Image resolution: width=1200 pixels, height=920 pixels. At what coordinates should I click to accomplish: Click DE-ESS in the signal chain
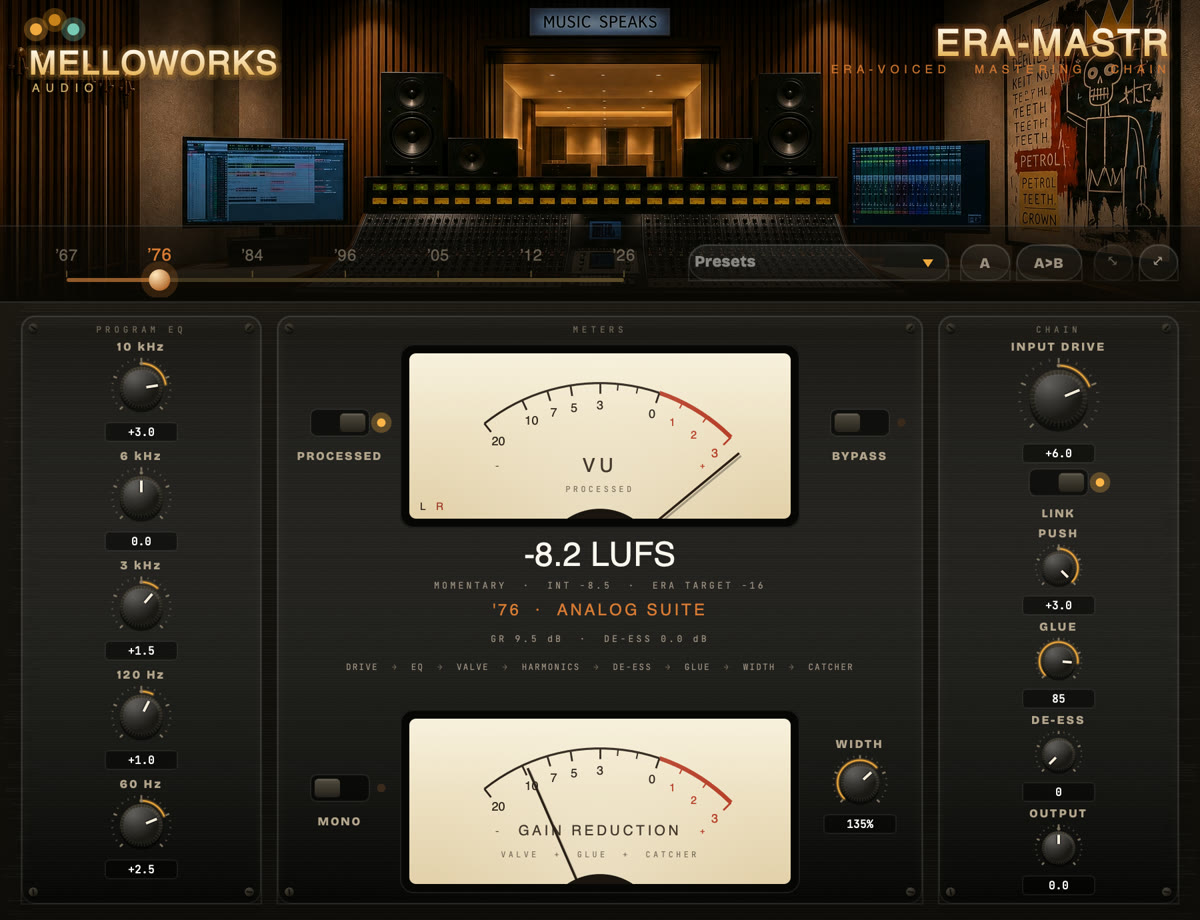632,667
